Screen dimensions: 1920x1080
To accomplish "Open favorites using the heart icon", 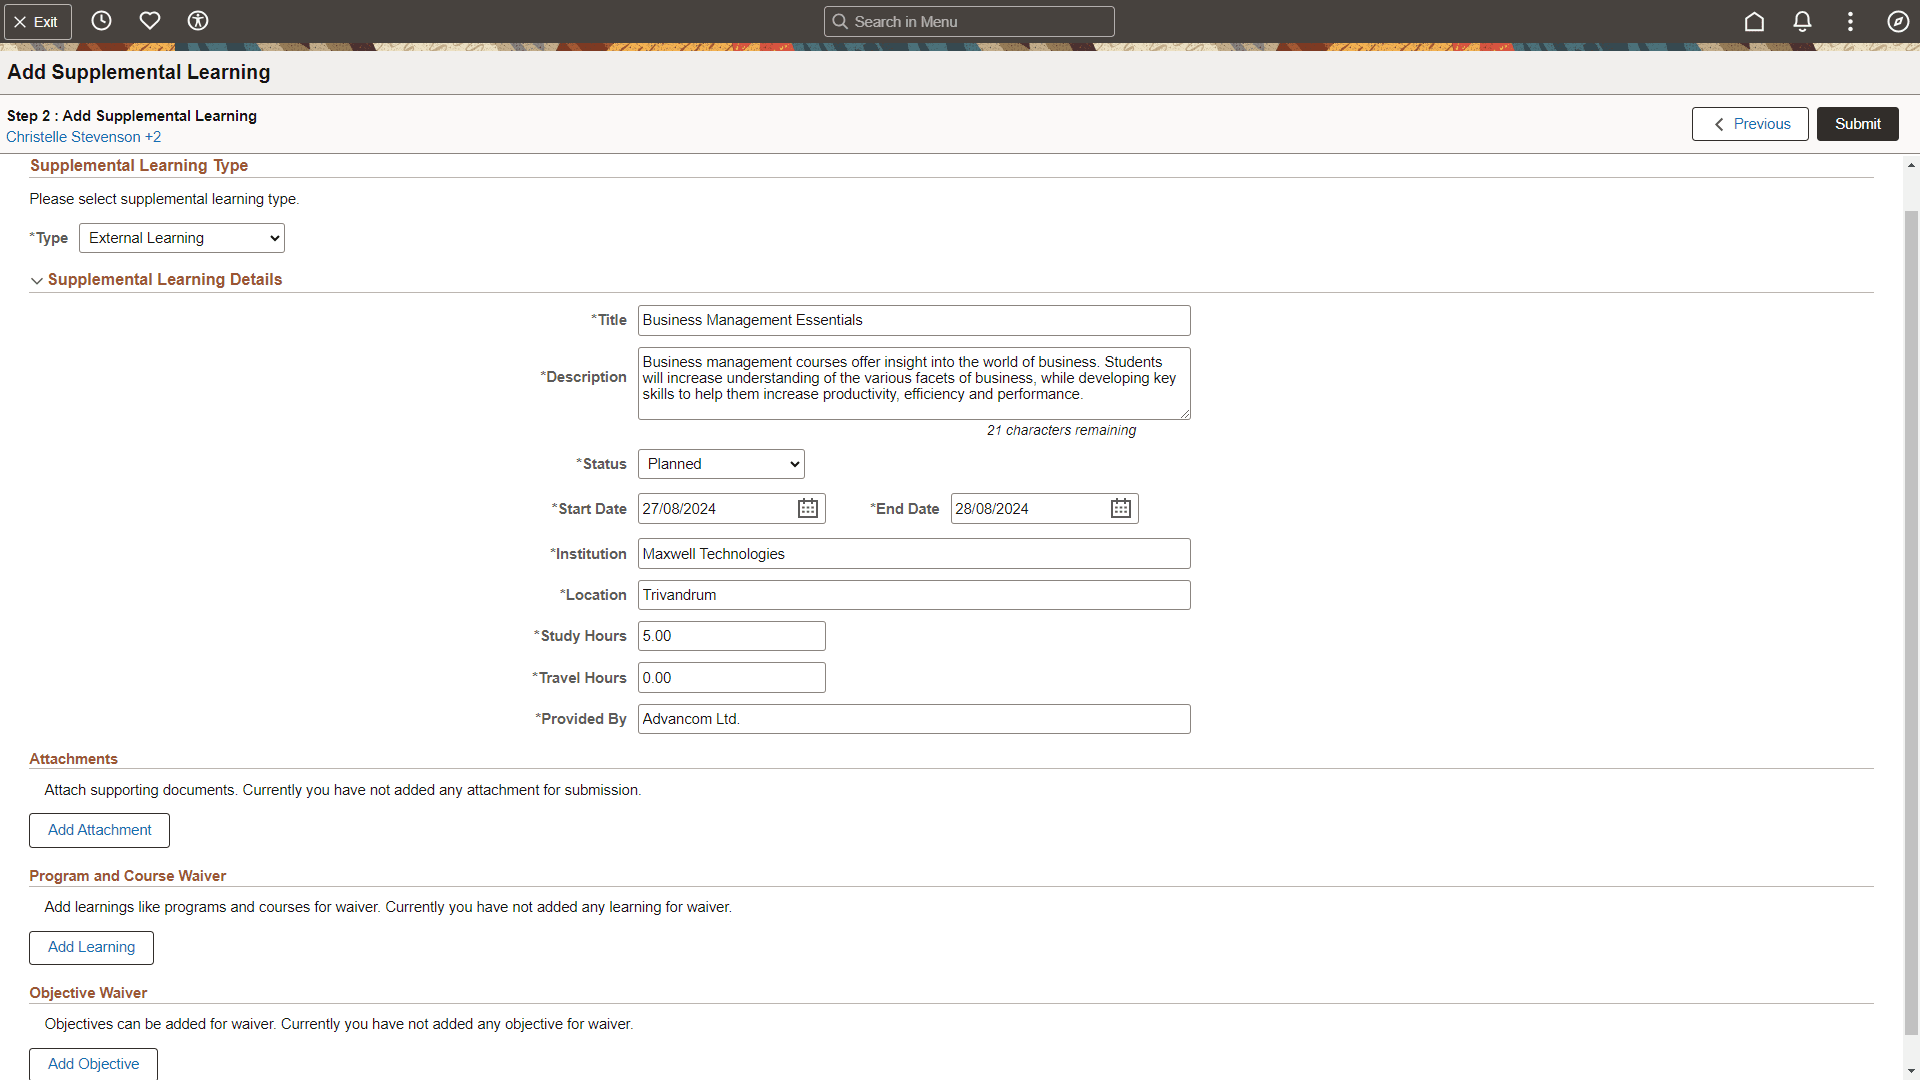I will point(149,20).
